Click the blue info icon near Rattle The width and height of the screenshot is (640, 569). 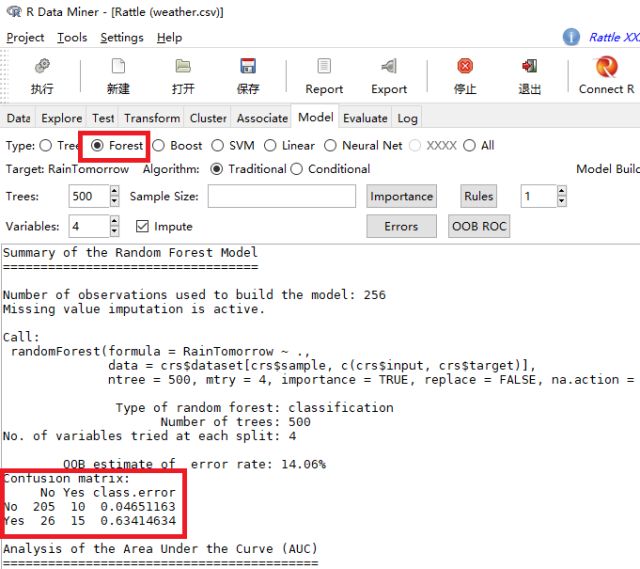tap(571, 37)
